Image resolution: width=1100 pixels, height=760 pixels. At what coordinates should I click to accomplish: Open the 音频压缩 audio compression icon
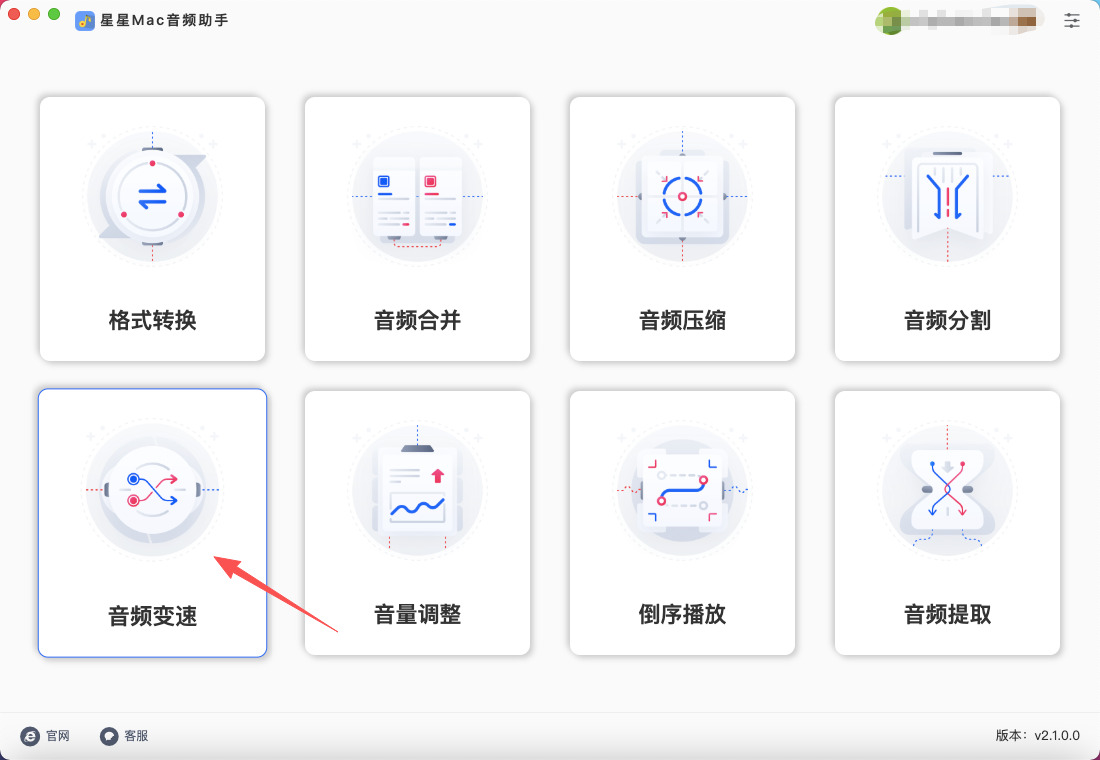click(x=683, y=196)
